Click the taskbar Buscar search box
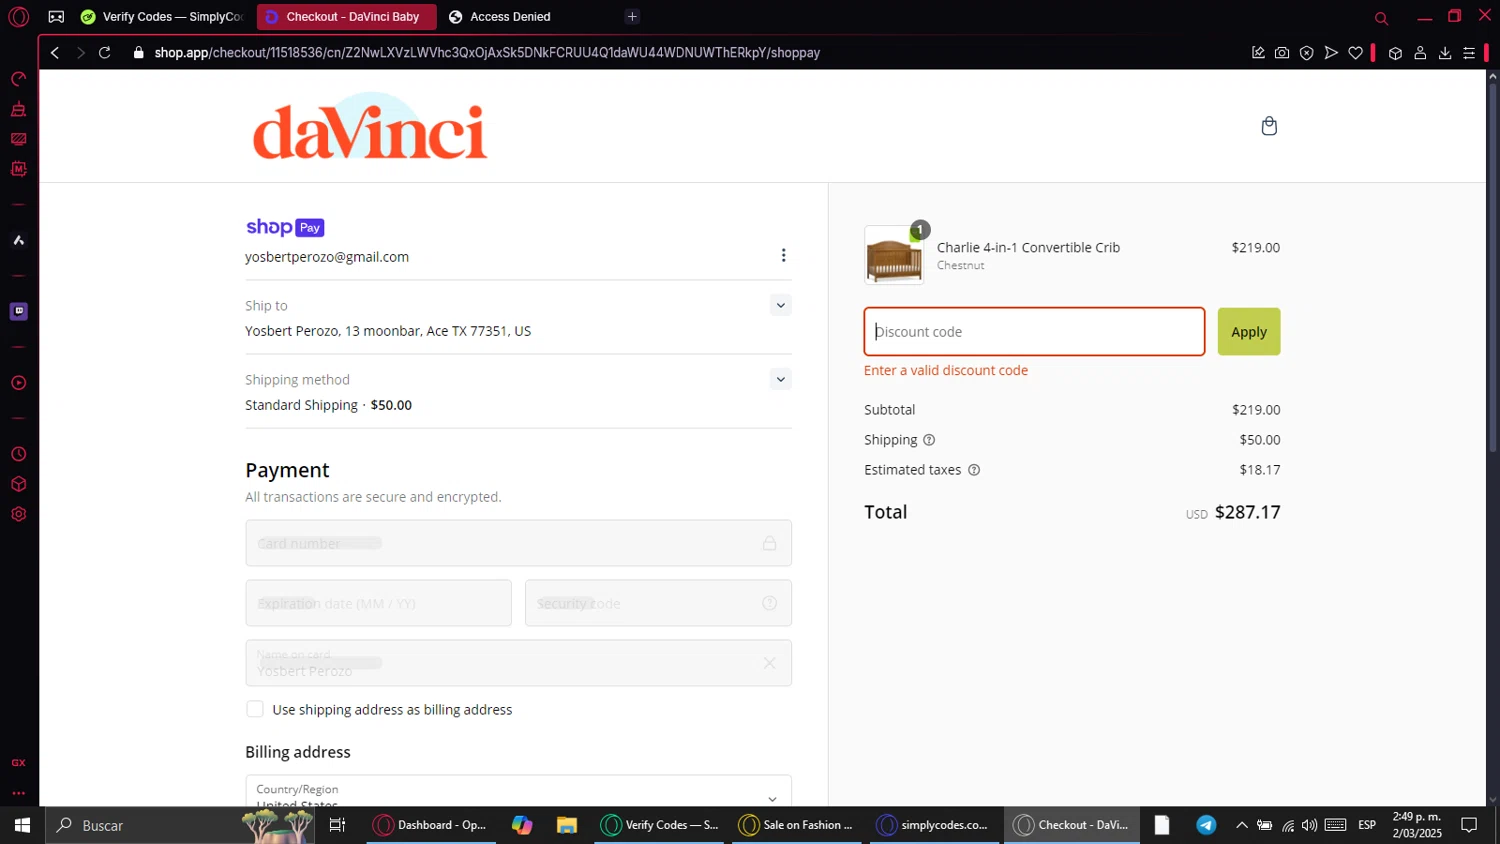 tap(180, 825)
